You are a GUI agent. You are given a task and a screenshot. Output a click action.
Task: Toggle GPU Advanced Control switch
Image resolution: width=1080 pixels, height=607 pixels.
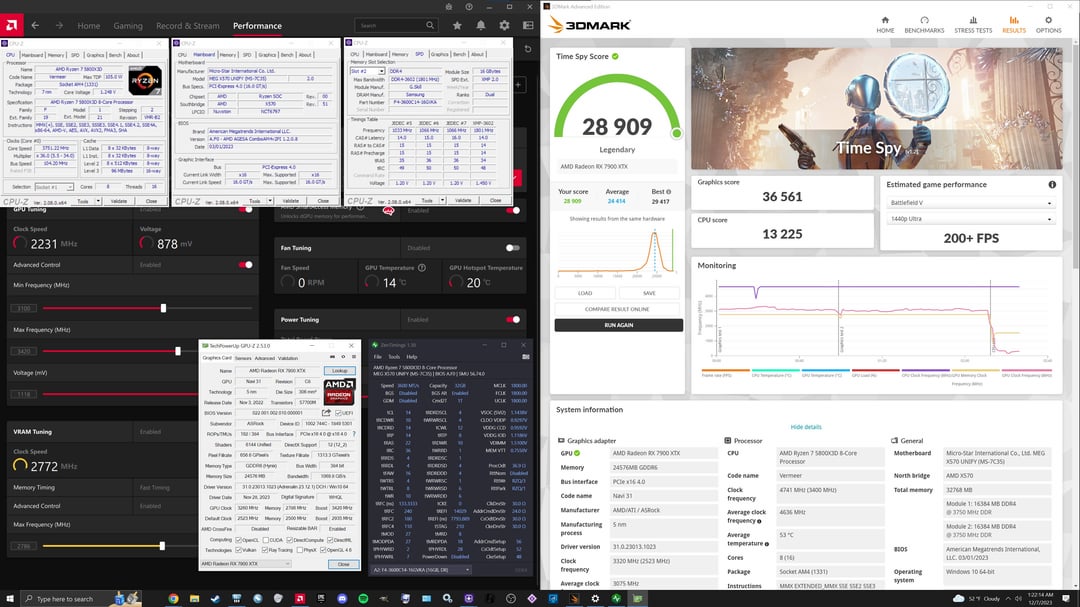245,265
